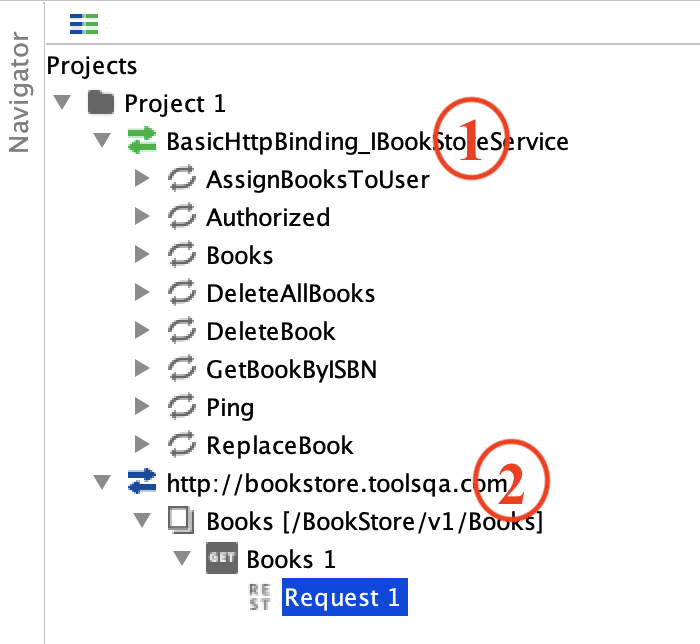Screen dimensions: 700x644
Task: Expand the GetBookByISBN operation
Action: point(142,370)
